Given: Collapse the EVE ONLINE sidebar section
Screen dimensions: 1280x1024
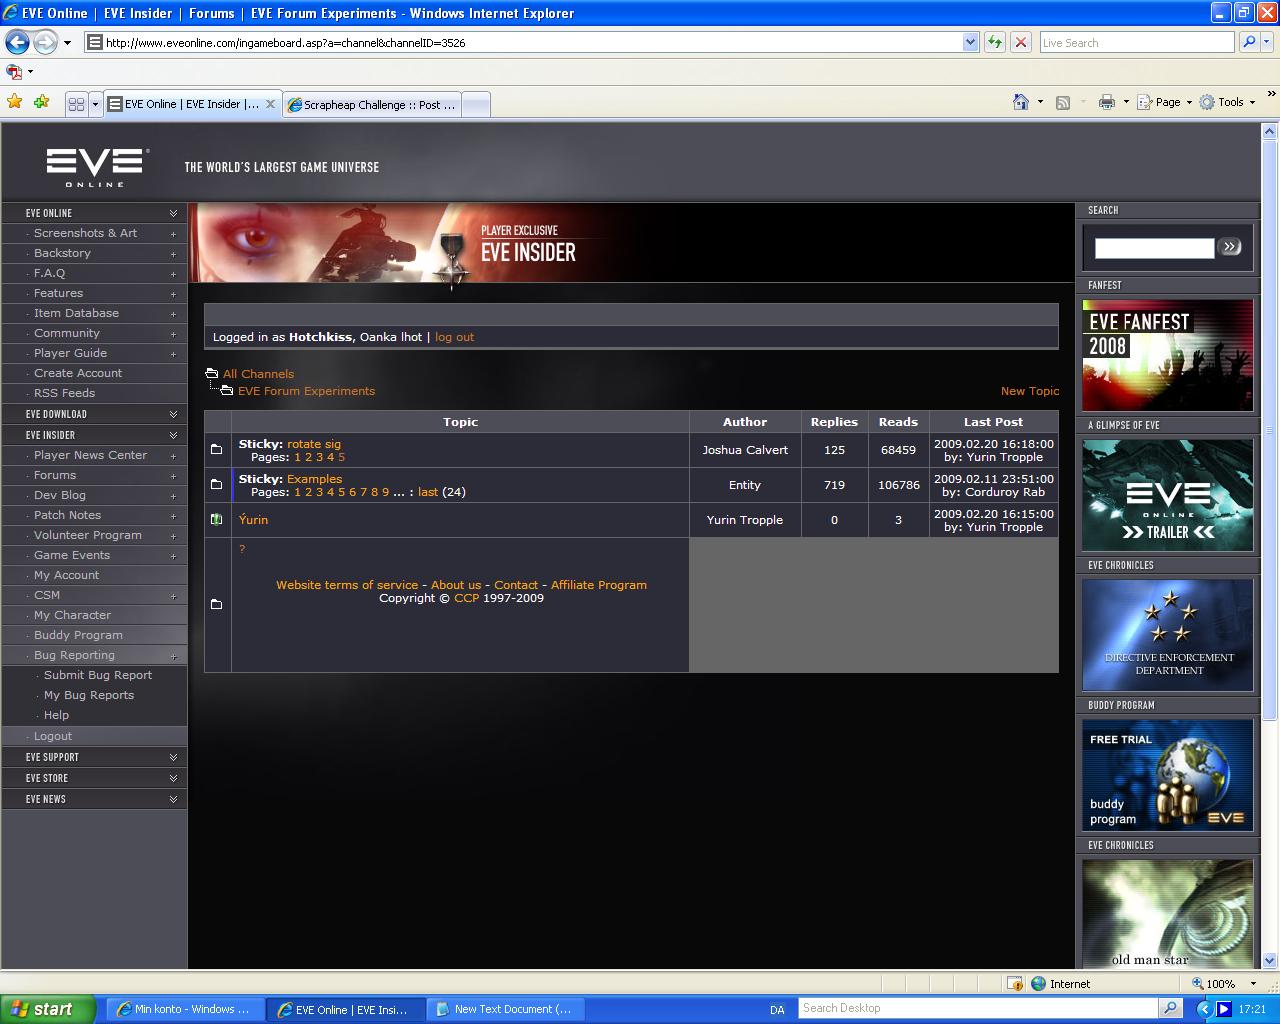Looking at the screenshot, I should tap(173, 213).
